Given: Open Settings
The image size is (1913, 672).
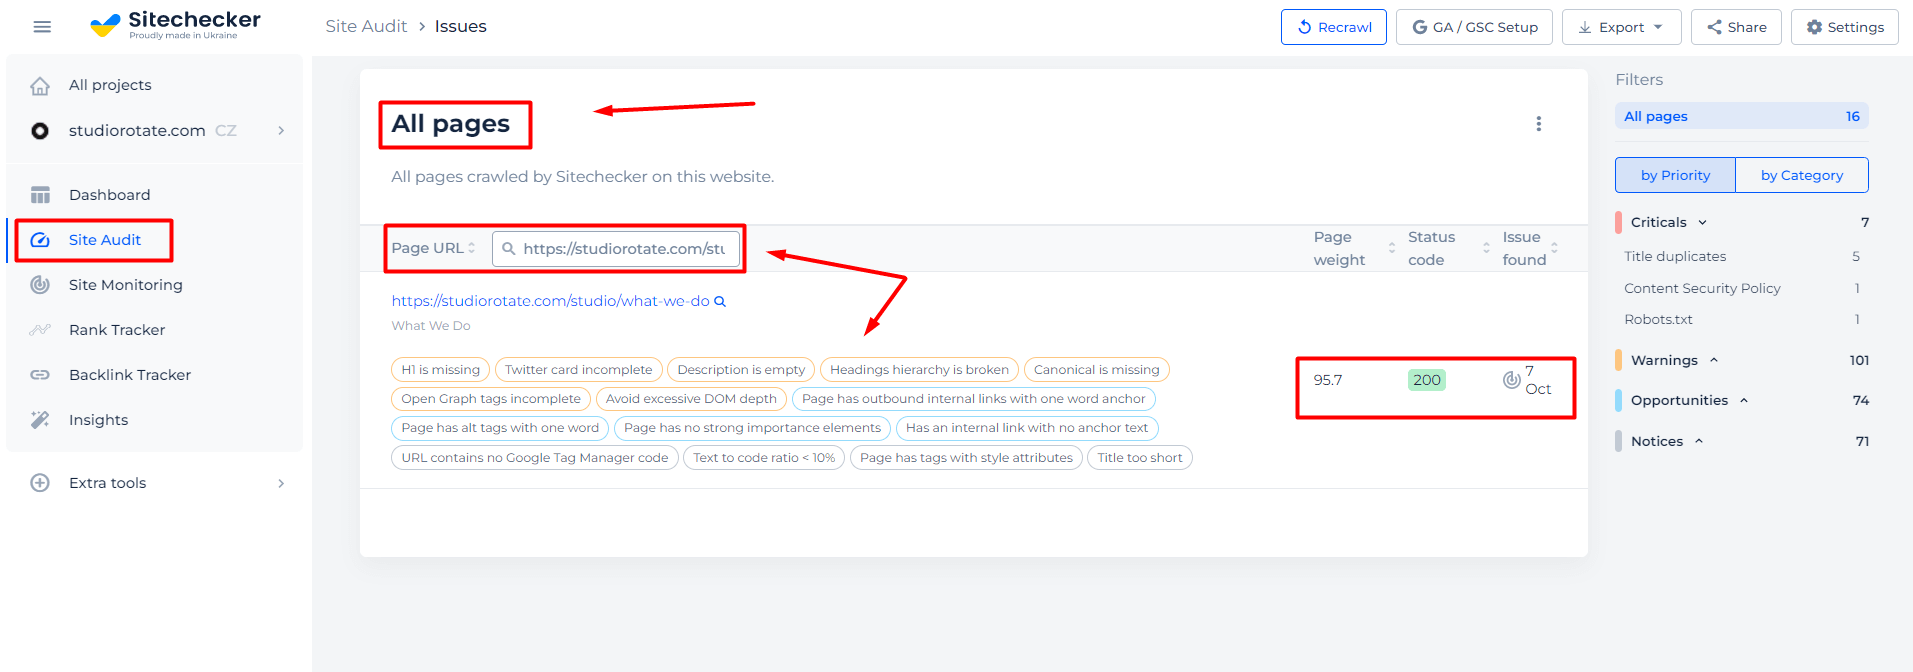Looking at the screenshot, I should coord(1845,27).
